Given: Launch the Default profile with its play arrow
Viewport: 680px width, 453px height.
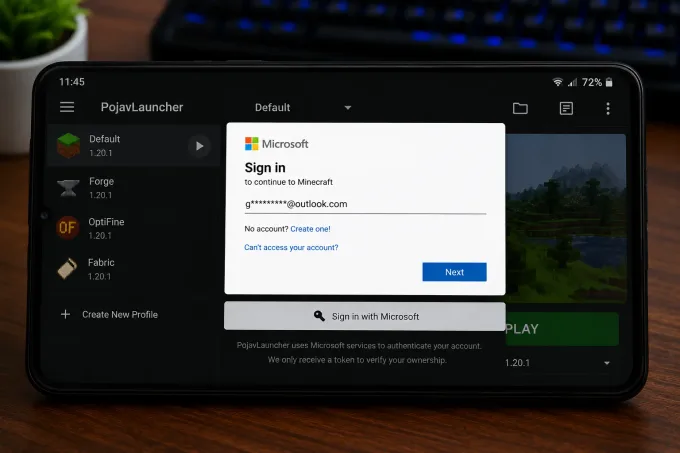Looking at the screenshot, I should [199, 146].
